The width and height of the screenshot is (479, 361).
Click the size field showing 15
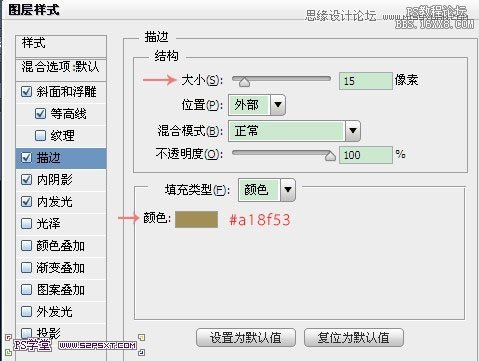coord(366,81)
